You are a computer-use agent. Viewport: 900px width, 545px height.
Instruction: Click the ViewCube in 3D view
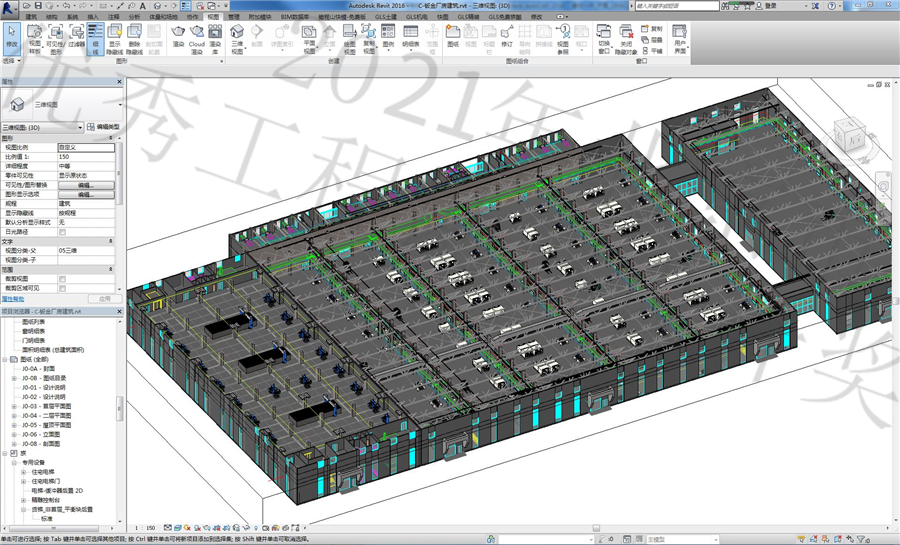pos(848,135)
